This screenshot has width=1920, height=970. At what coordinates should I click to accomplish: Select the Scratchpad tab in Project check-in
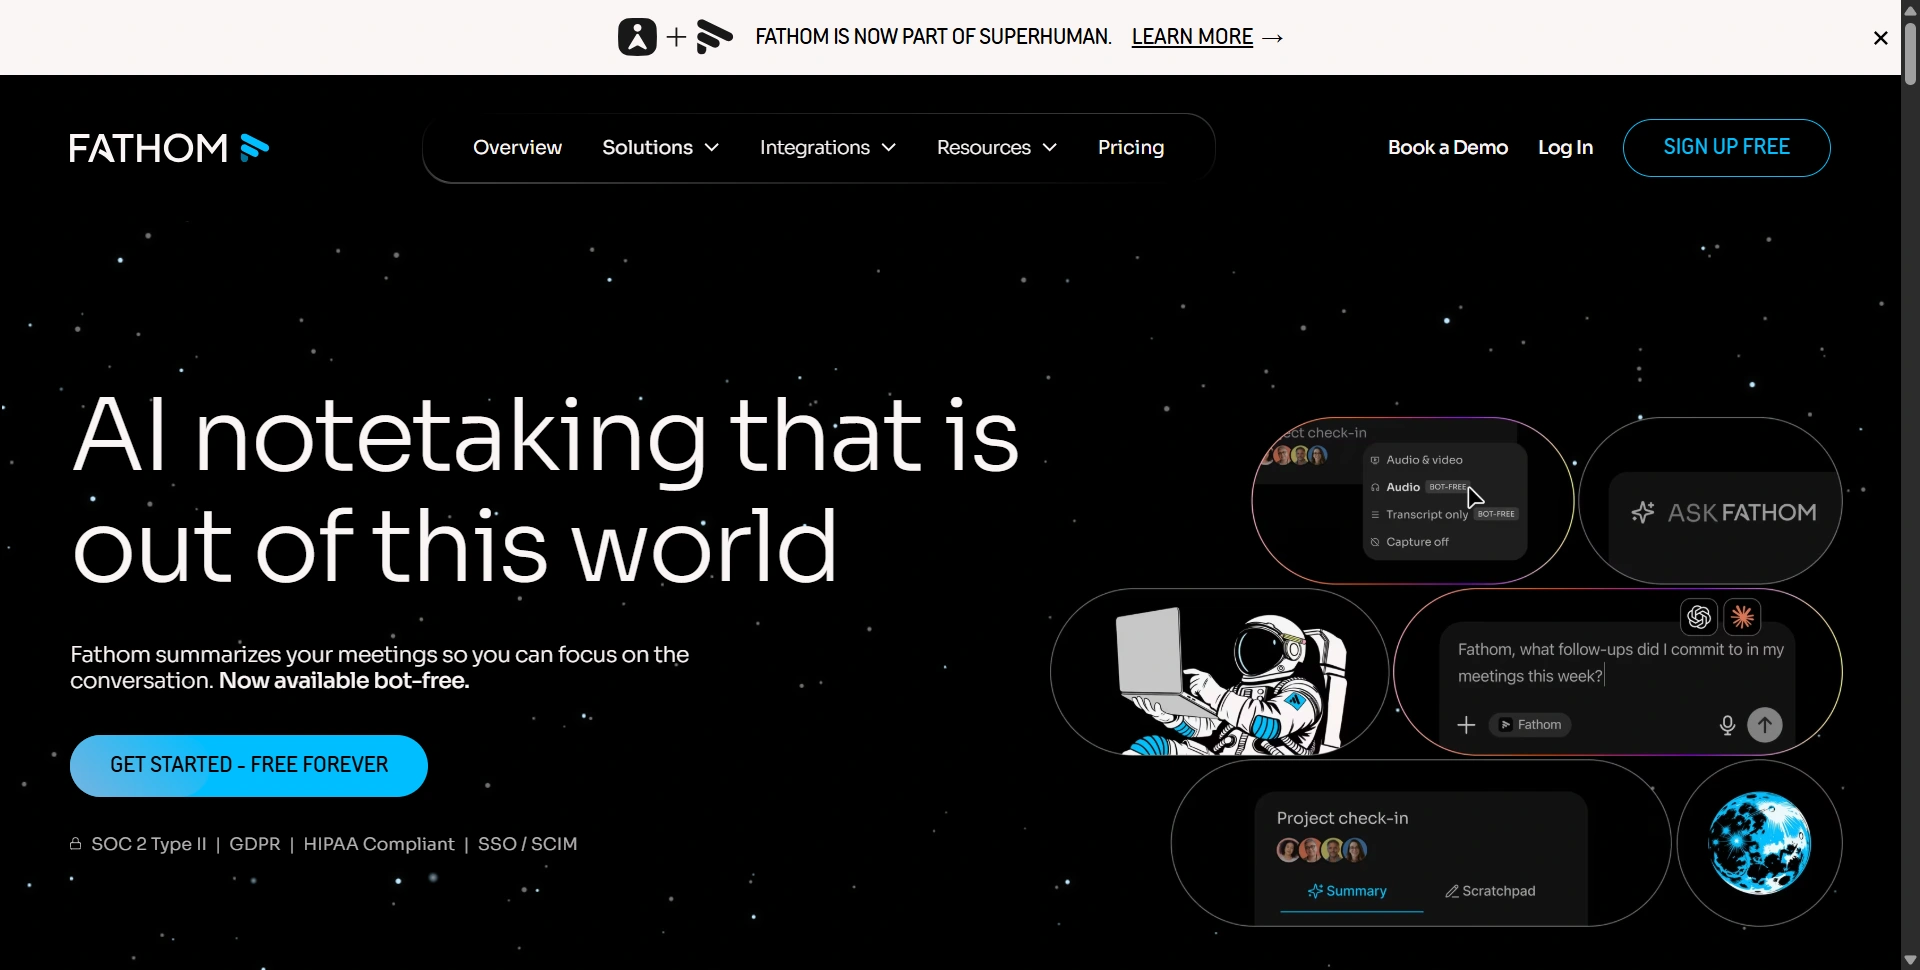1490,891
